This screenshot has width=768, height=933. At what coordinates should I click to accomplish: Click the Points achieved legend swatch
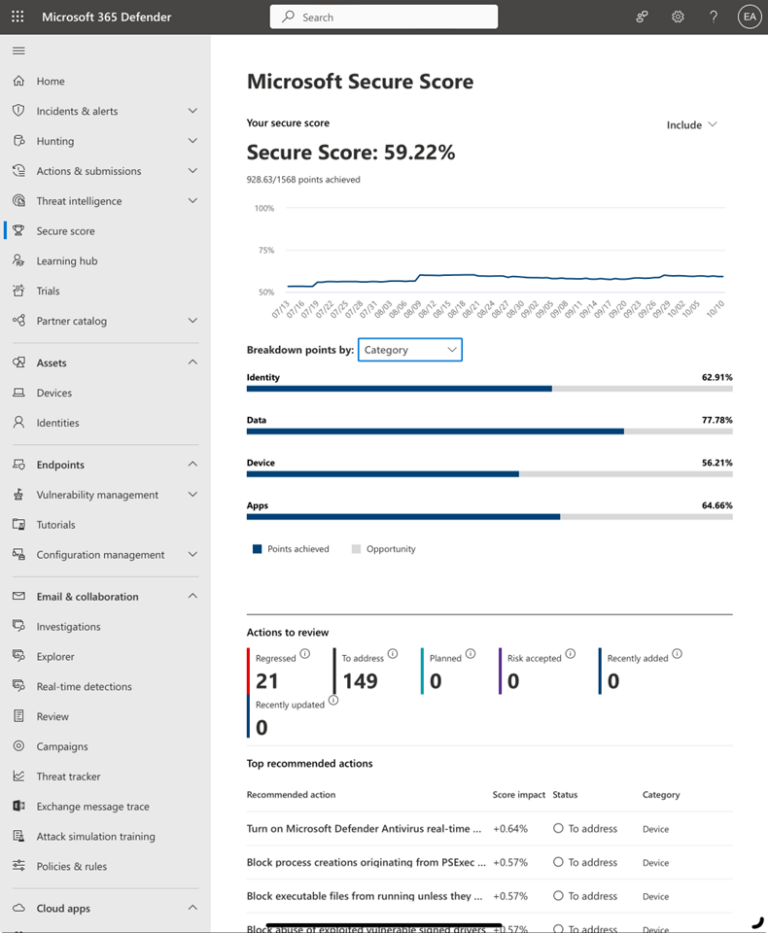pyautogui.click(x=257, y=549)
